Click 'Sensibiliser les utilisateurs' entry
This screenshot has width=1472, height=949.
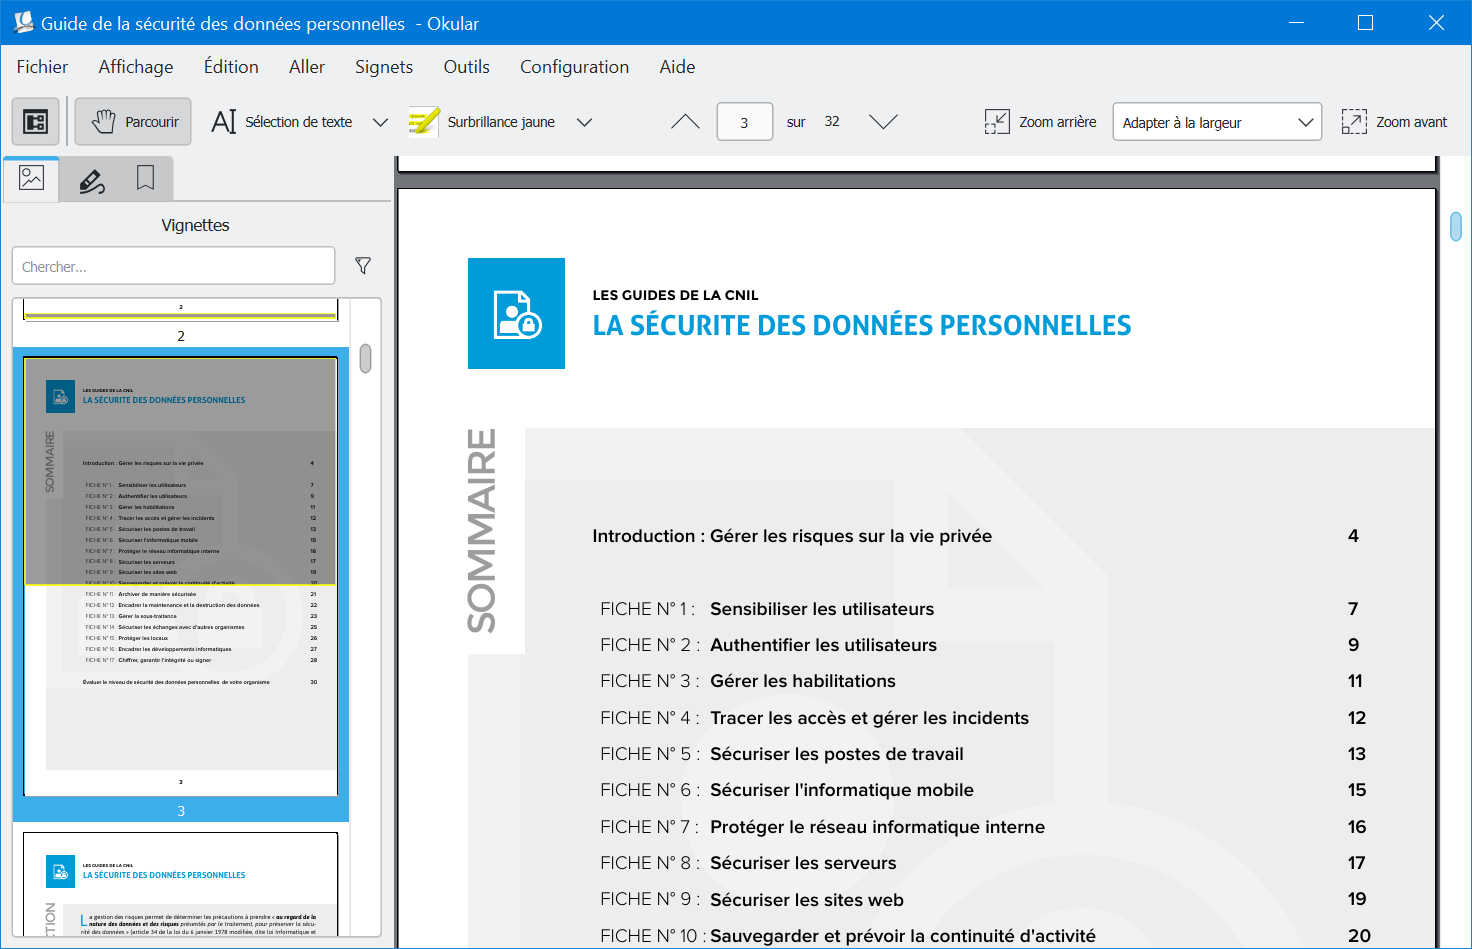coord(822,609)
